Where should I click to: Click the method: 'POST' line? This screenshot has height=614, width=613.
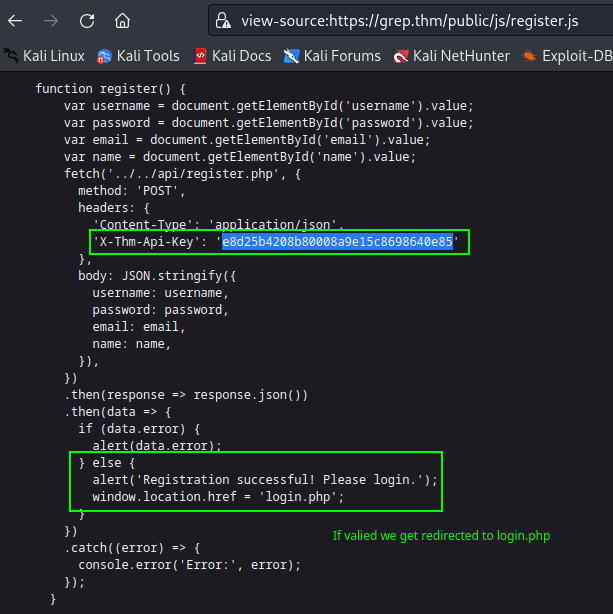click(x=132, y=191)
